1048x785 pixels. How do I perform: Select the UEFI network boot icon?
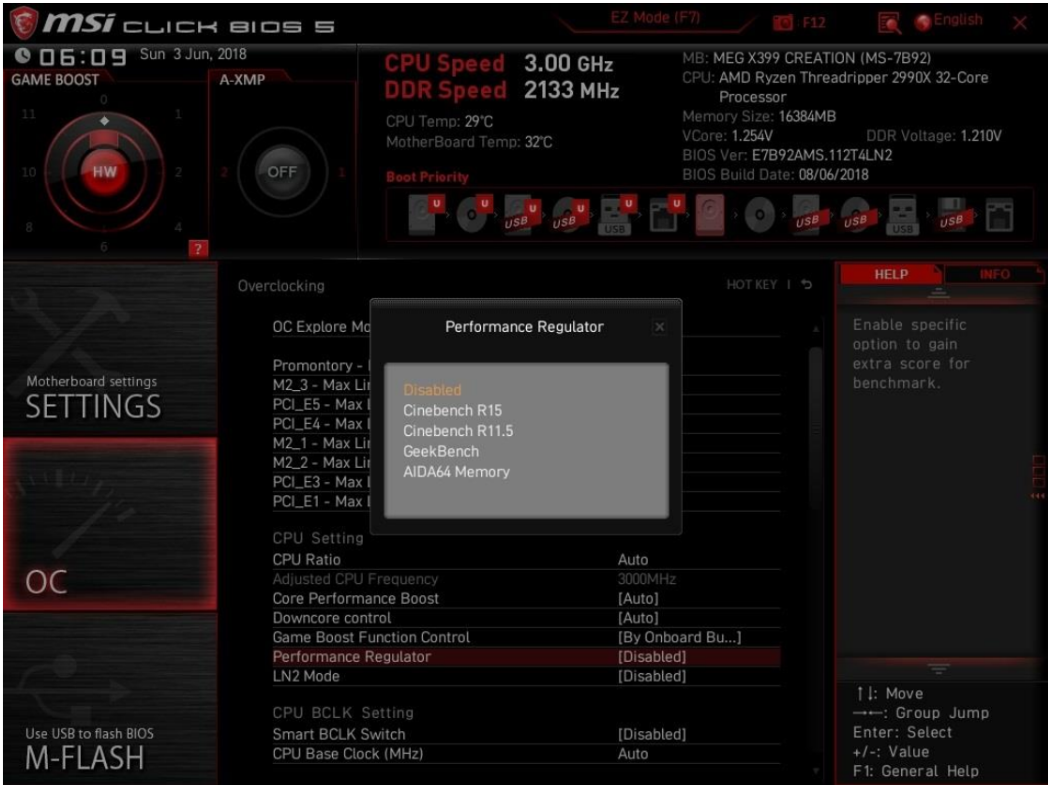click(x=665, y=215)
